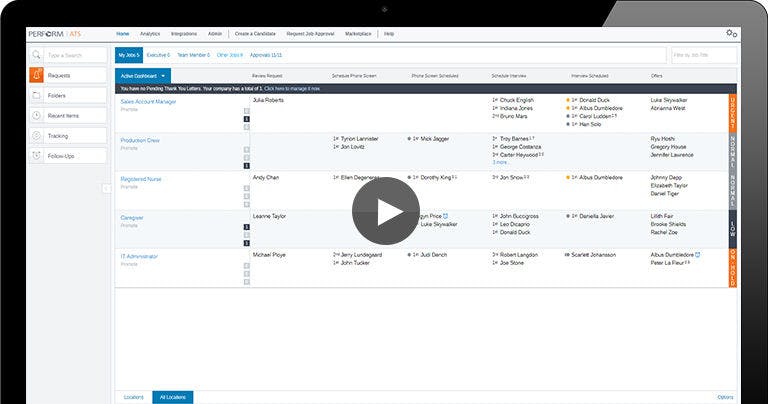
Task: Toggle top dark box in Caregiver row
Action: click(x=246, y=227)
